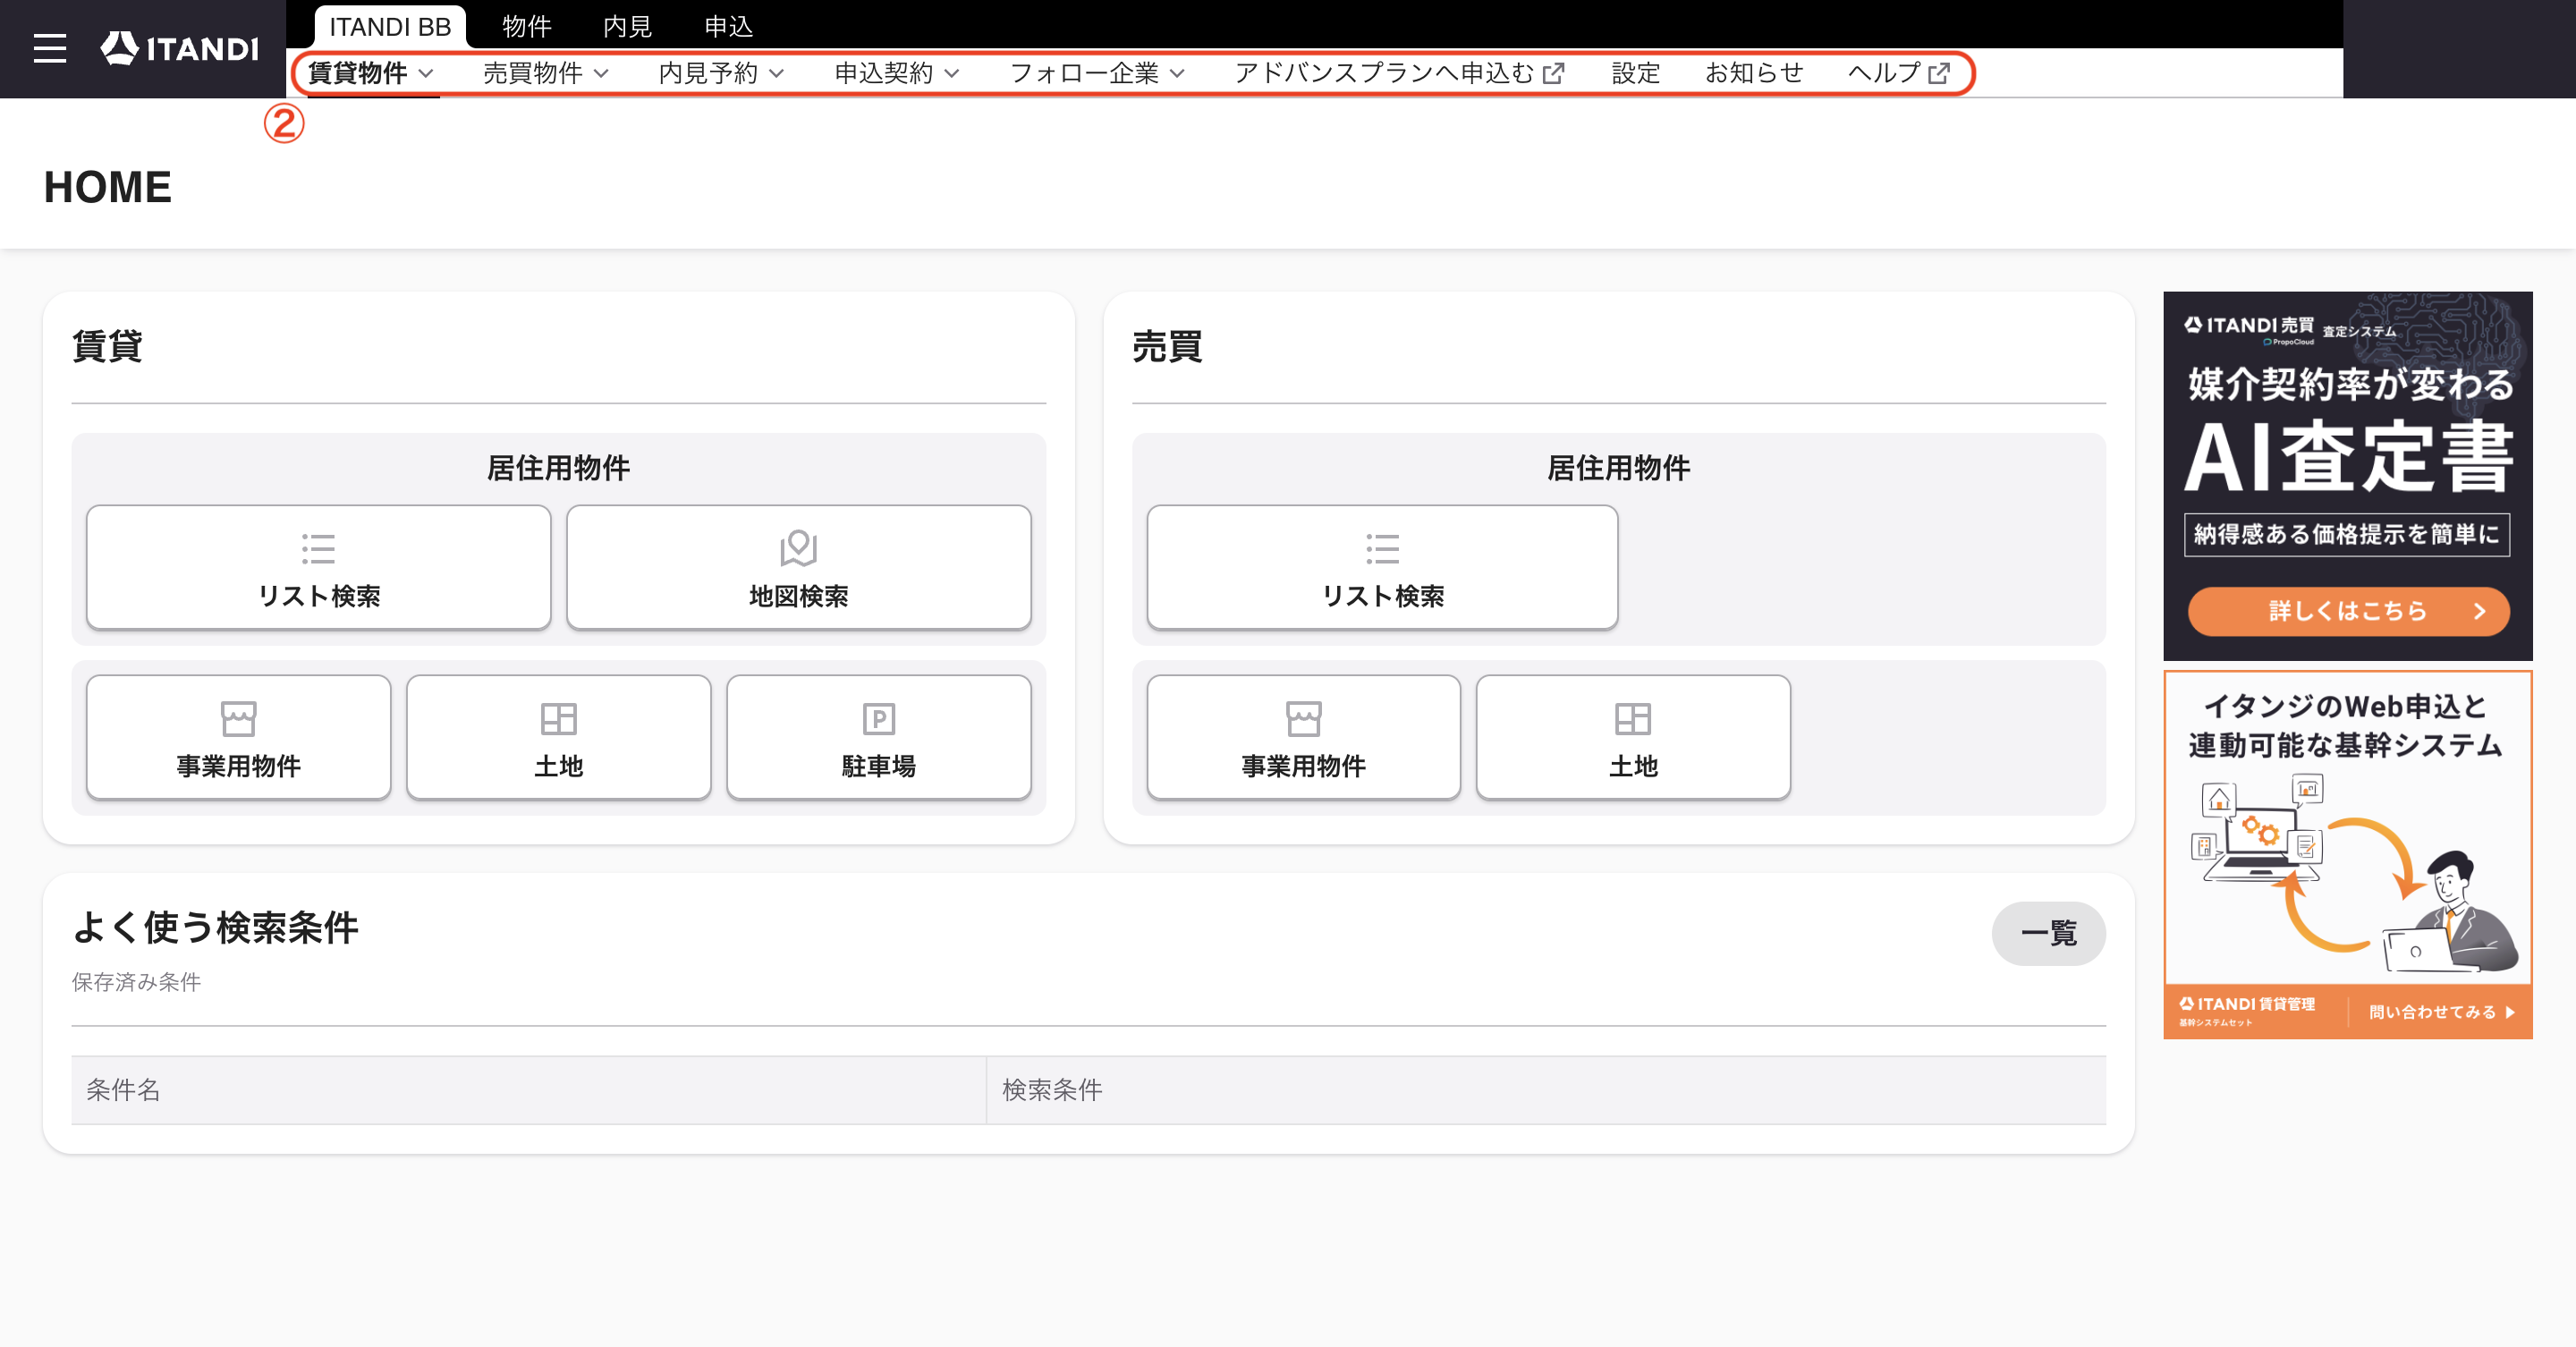Click the 検索条件 column header
Screen dimensions: 2576x1347
(x=1546, y=1090)
